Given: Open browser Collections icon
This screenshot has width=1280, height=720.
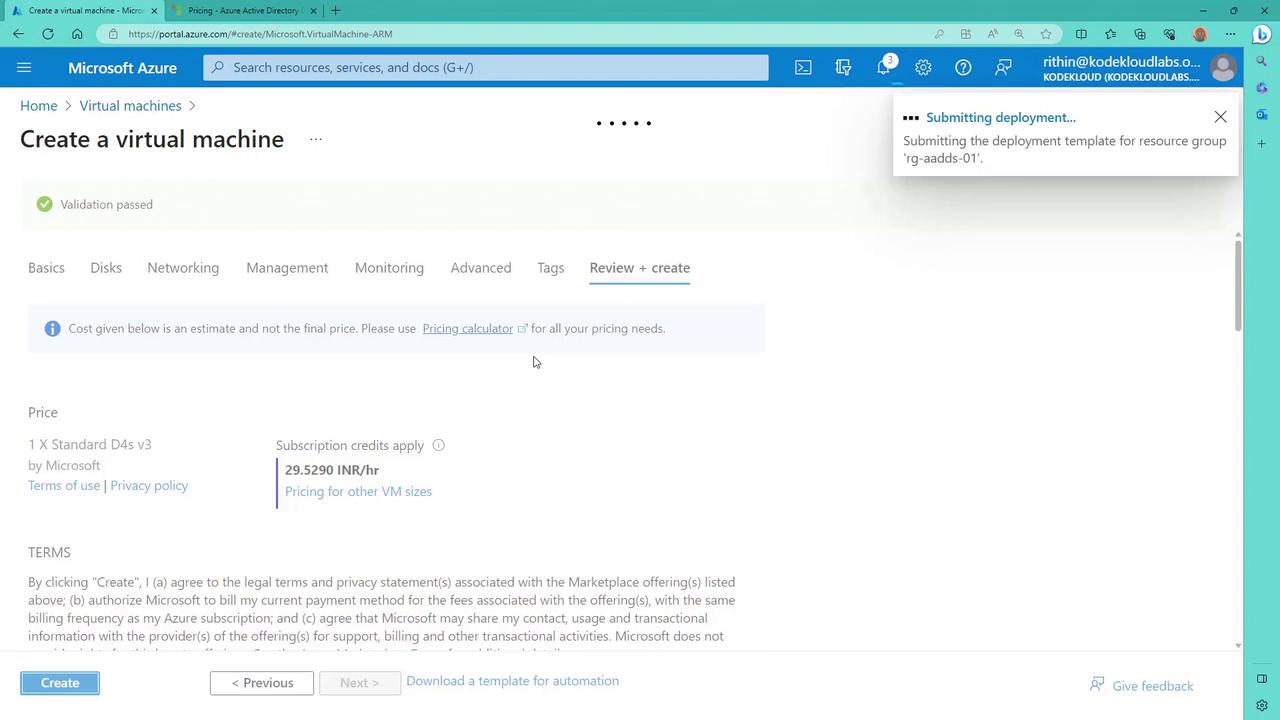Looking at the screenshot, I should pos(1139,33).
